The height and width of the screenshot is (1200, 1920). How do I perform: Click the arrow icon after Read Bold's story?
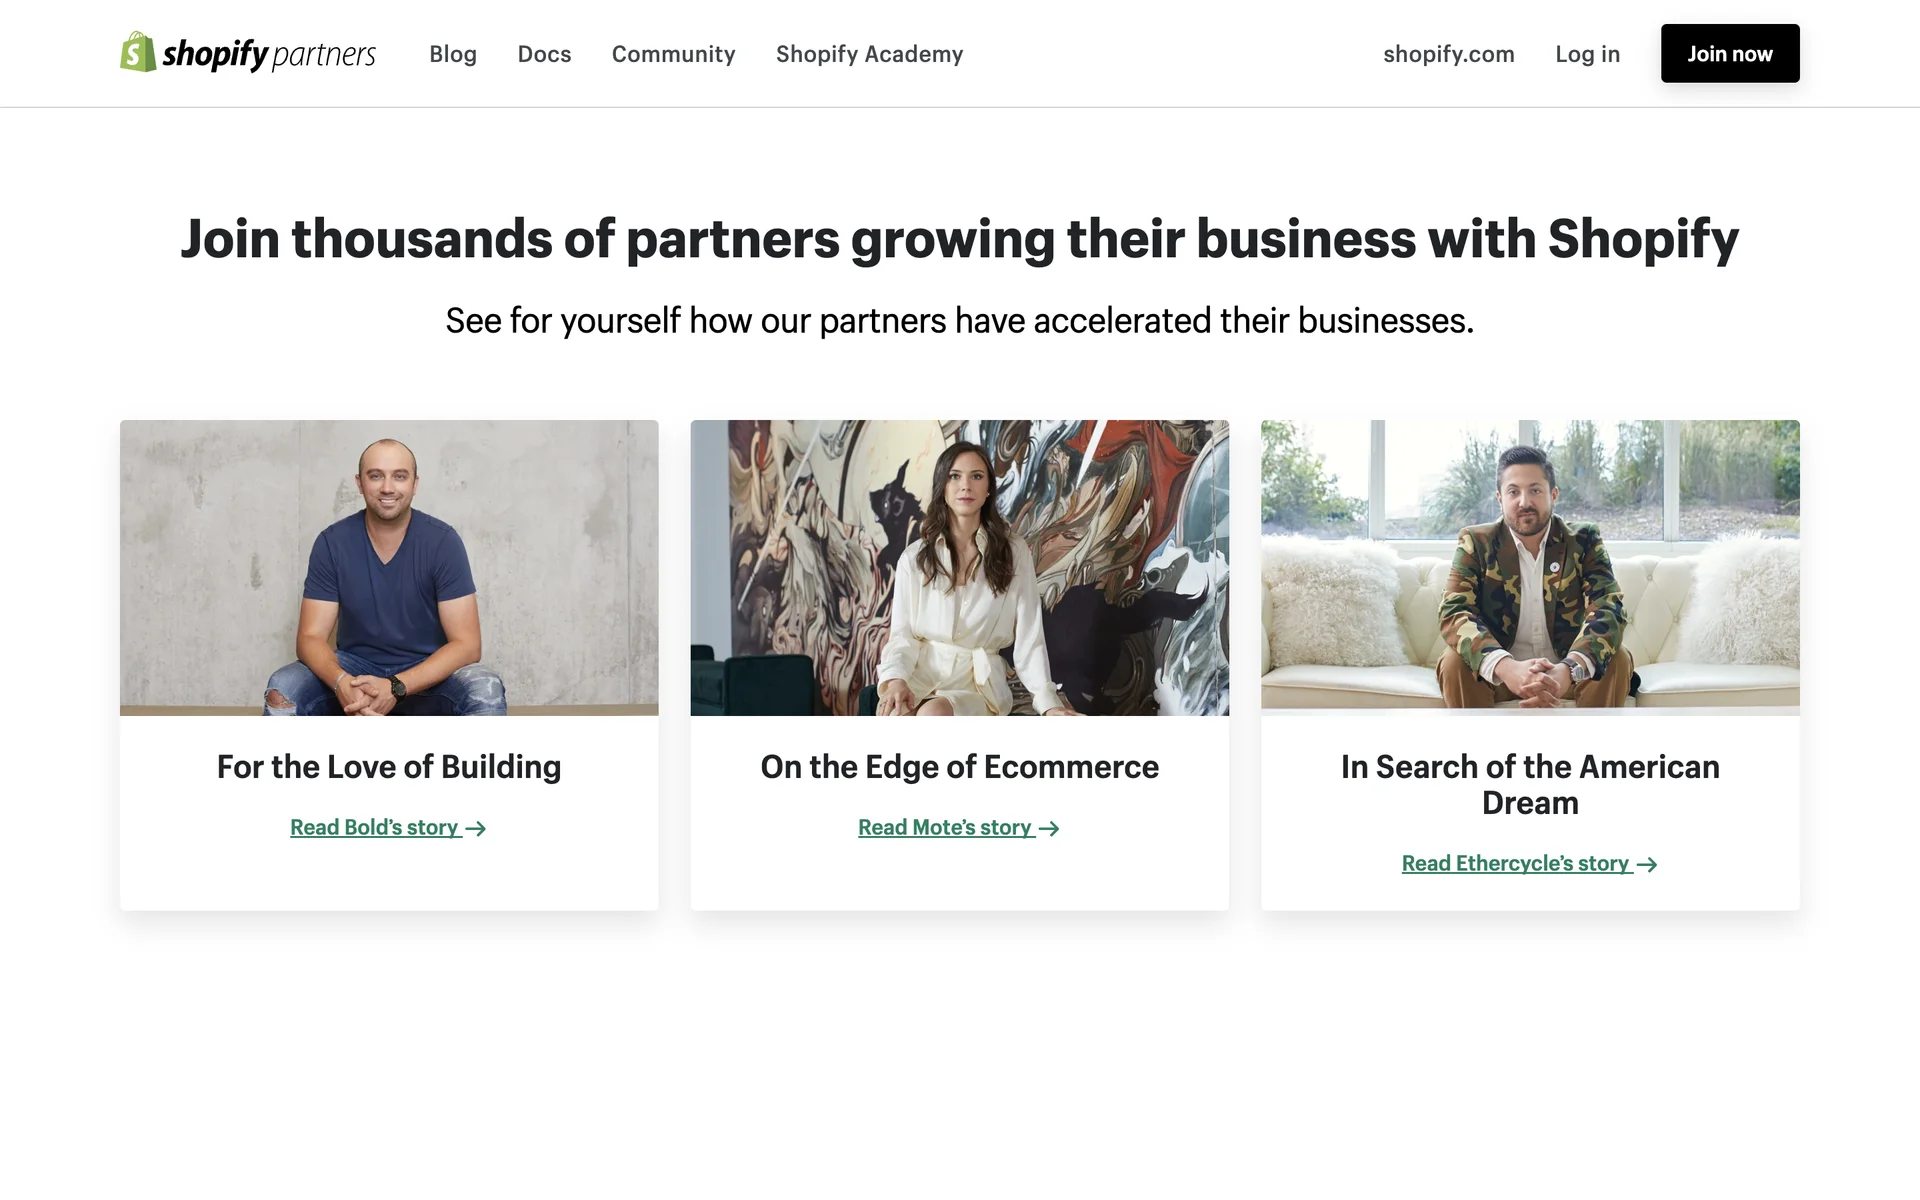tap(476, 829)
